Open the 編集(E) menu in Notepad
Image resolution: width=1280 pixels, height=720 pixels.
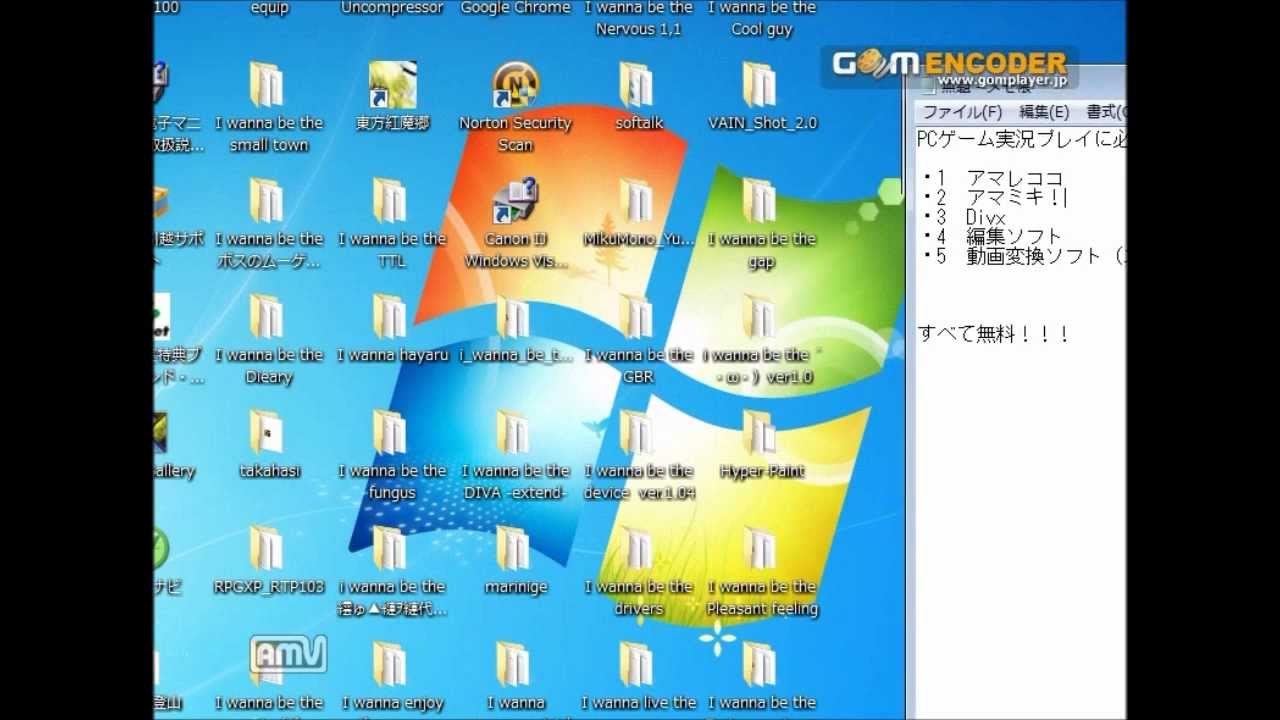(1044, 112)
